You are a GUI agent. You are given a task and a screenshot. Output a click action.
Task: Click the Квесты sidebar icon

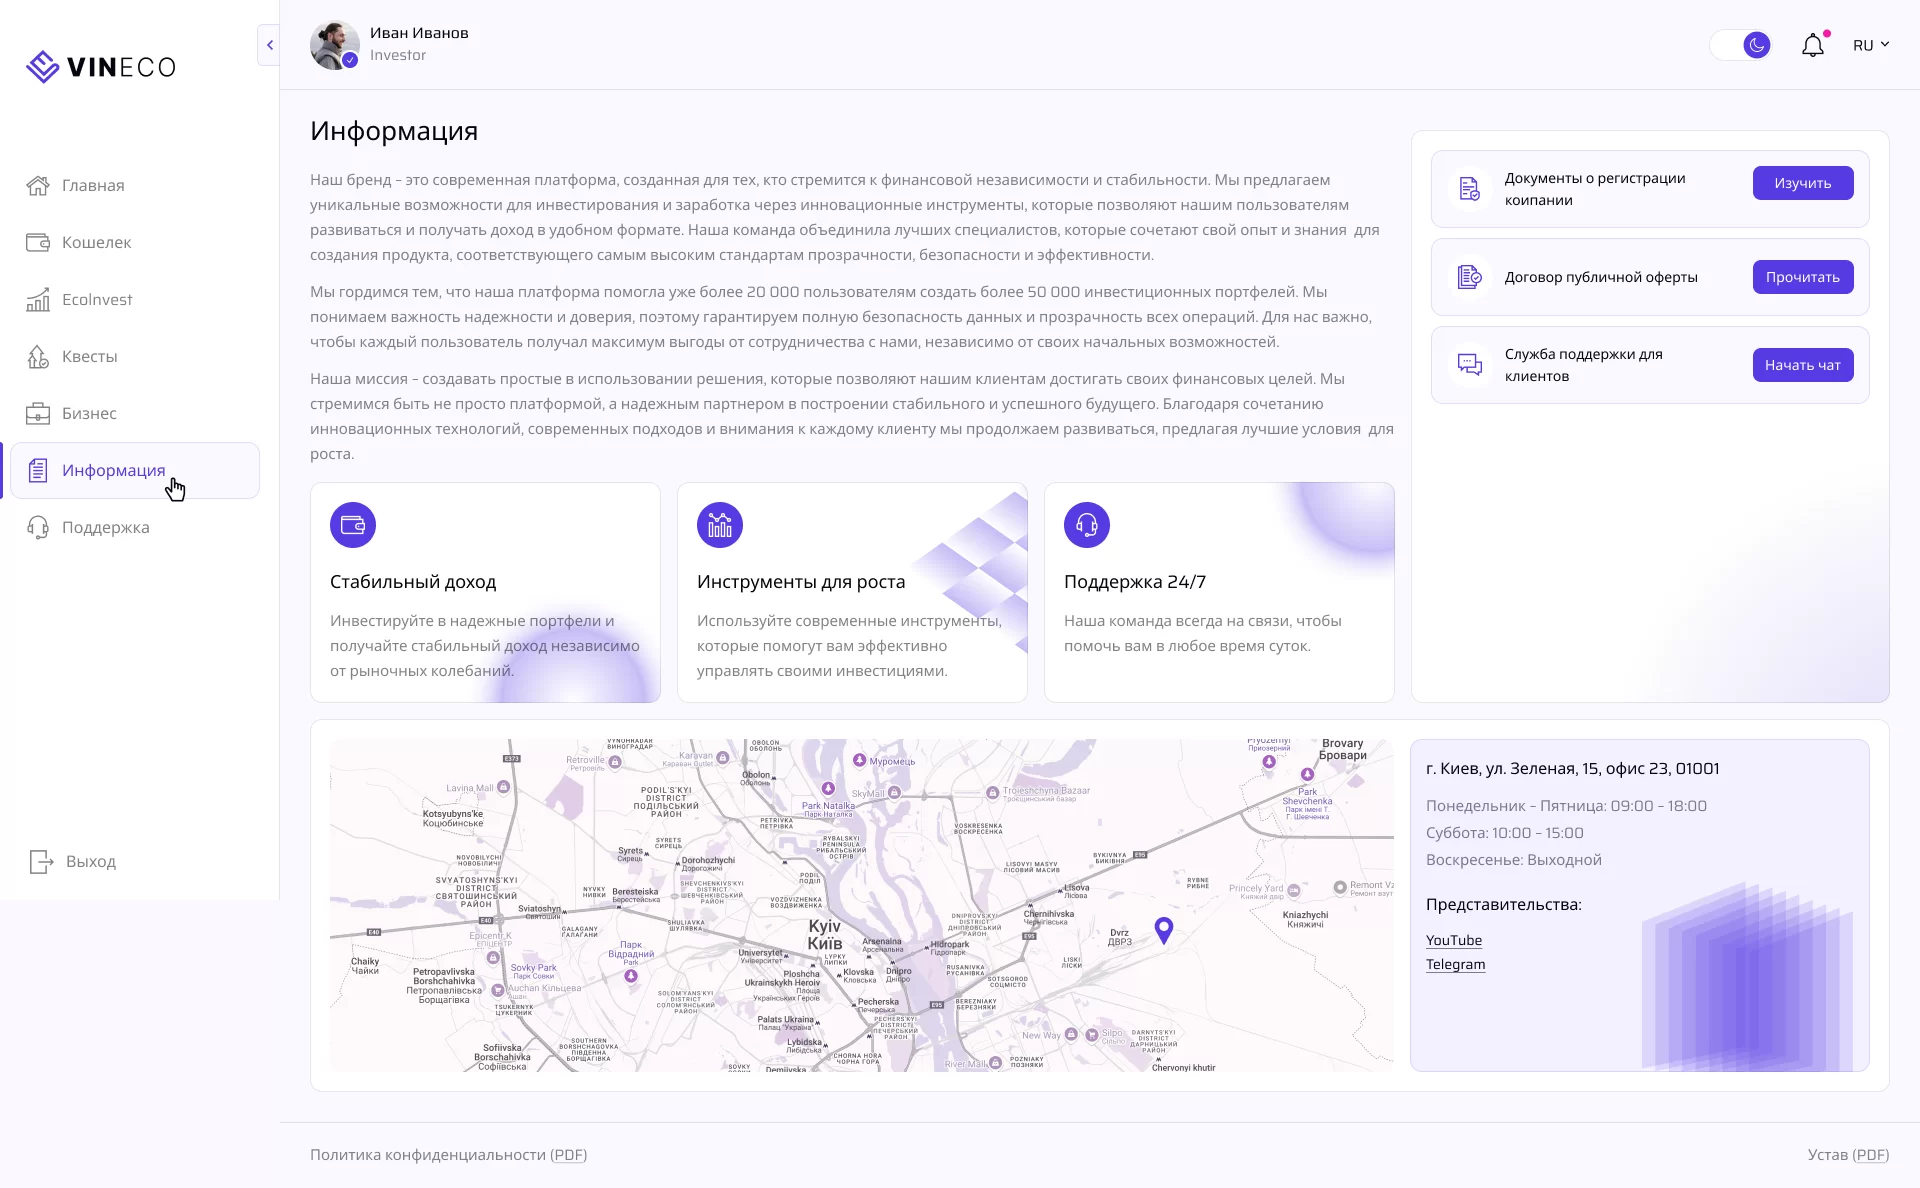pyautogui.click(x=38, y=357)
